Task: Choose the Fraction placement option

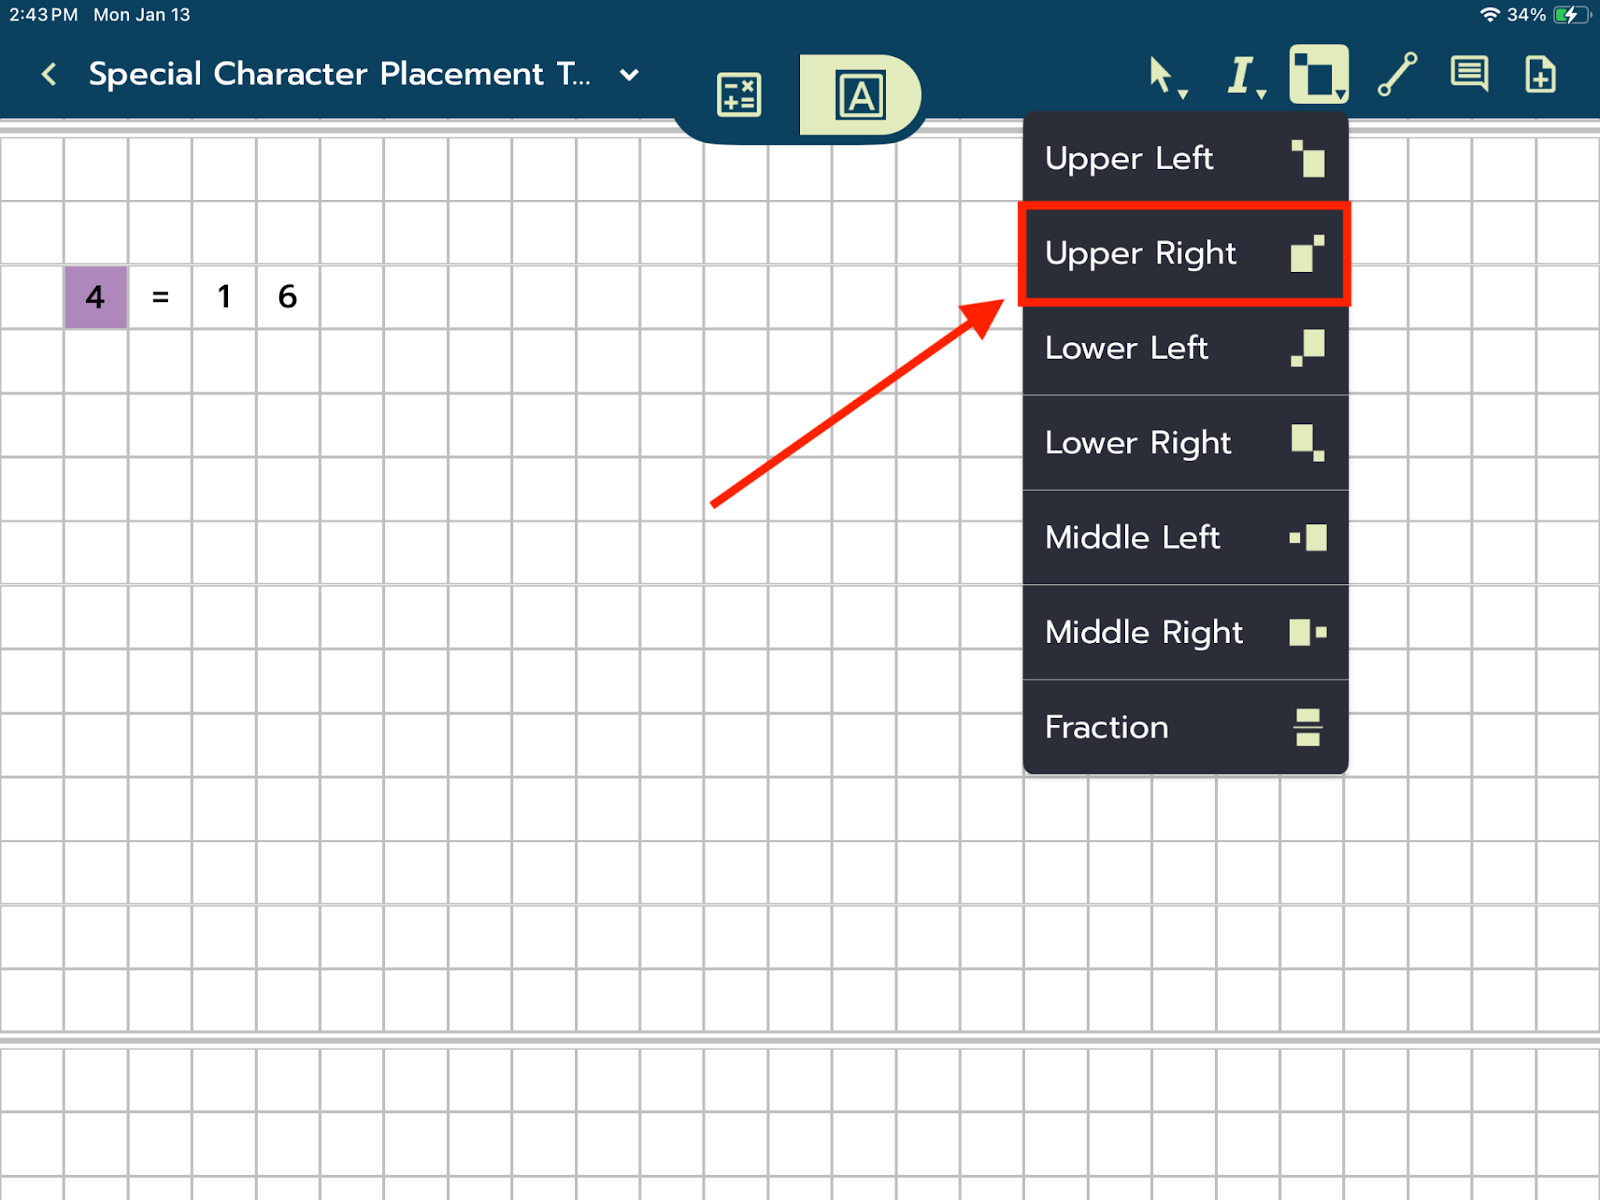Action: tap(1185, 727)
